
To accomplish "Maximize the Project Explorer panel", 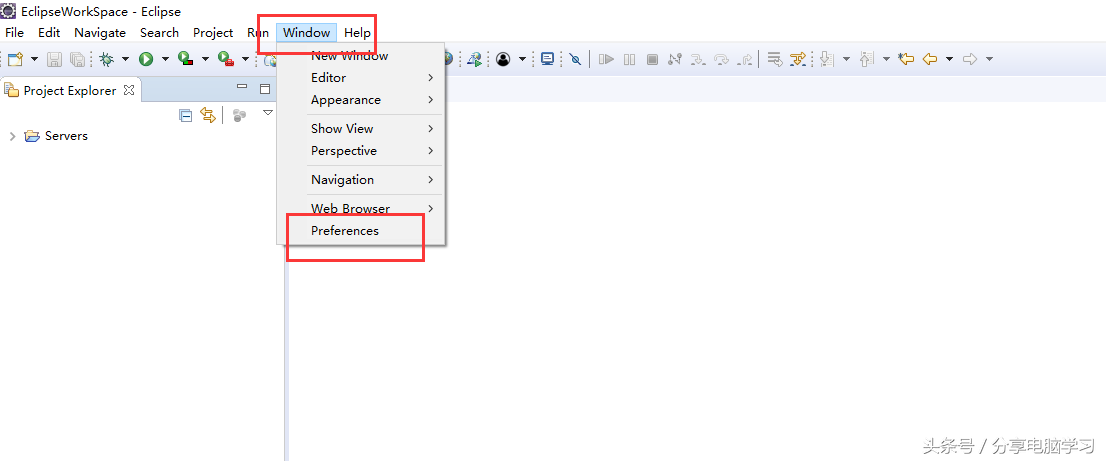I will (265, 89).
